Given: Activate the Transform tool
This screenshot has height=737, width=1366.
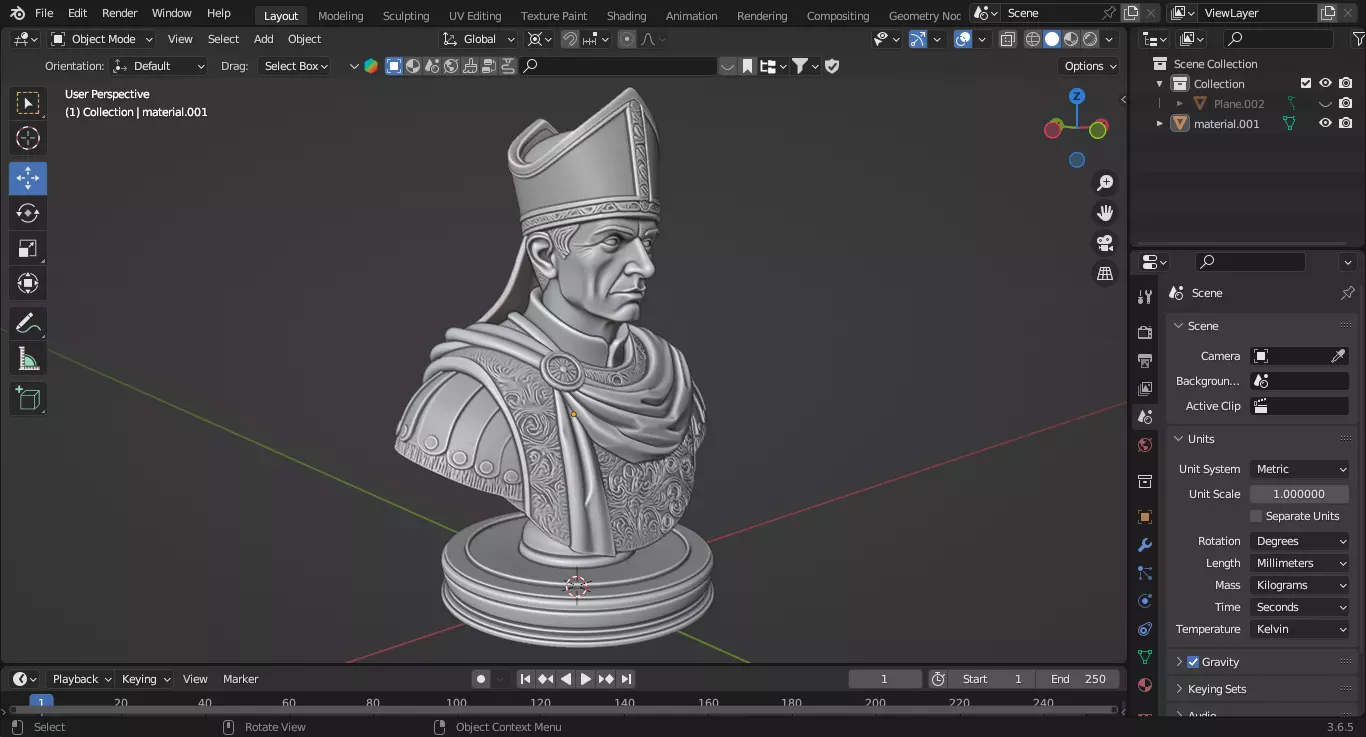Looking at the screenshot, I should point(28,283).
